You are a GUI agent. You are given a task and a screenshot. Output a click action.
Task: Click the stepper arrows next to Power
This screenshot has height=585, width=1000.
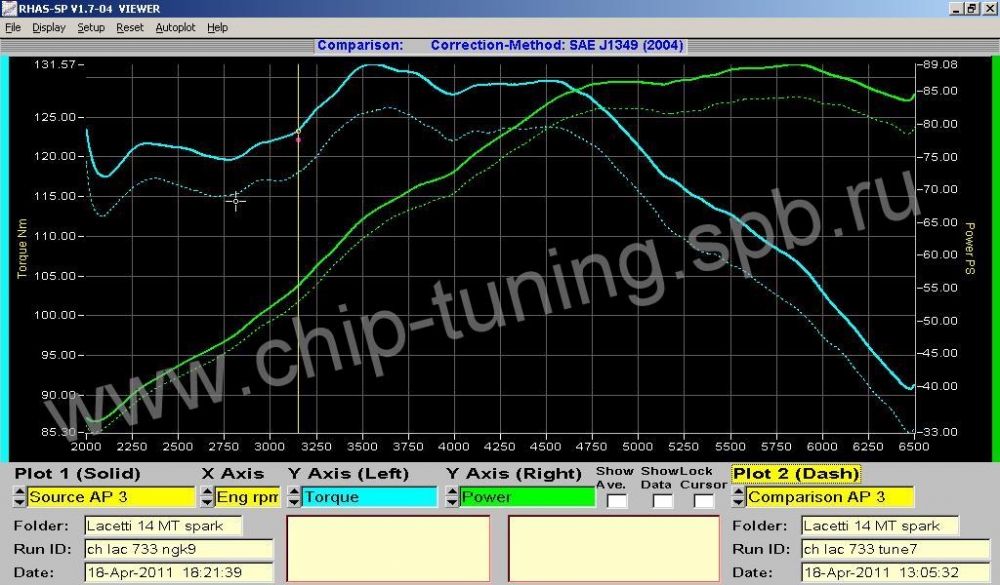click(451, 496)
